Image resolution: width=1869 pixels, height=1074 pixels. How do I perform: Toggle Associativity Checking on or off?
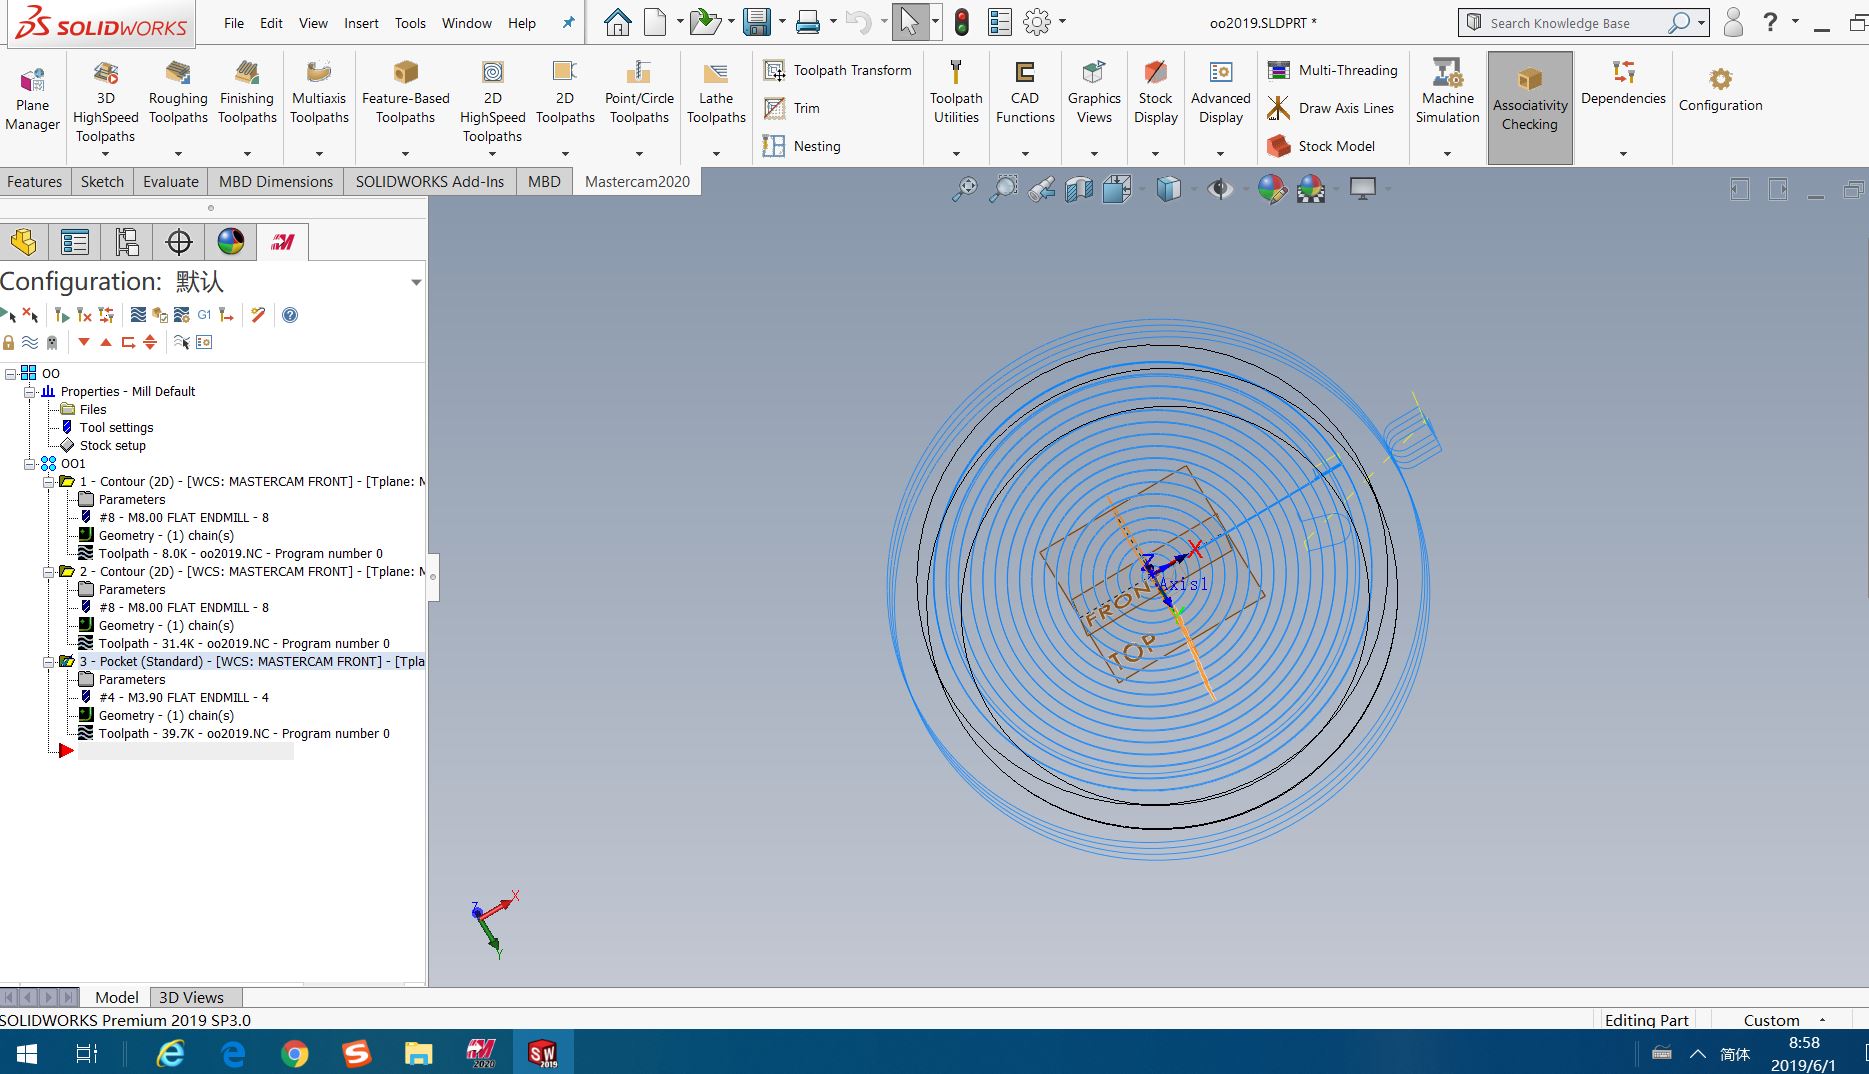click(x=1529, y=107)
